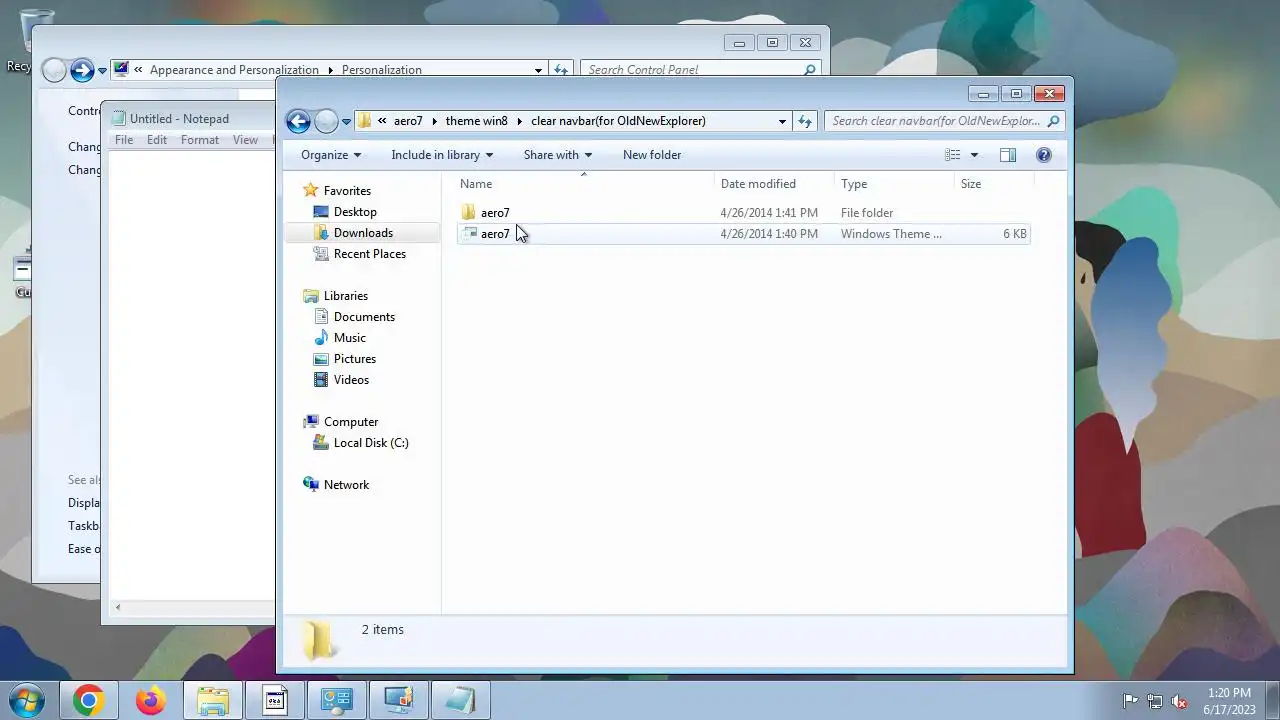Open Notepad View menu

[246, 140]
